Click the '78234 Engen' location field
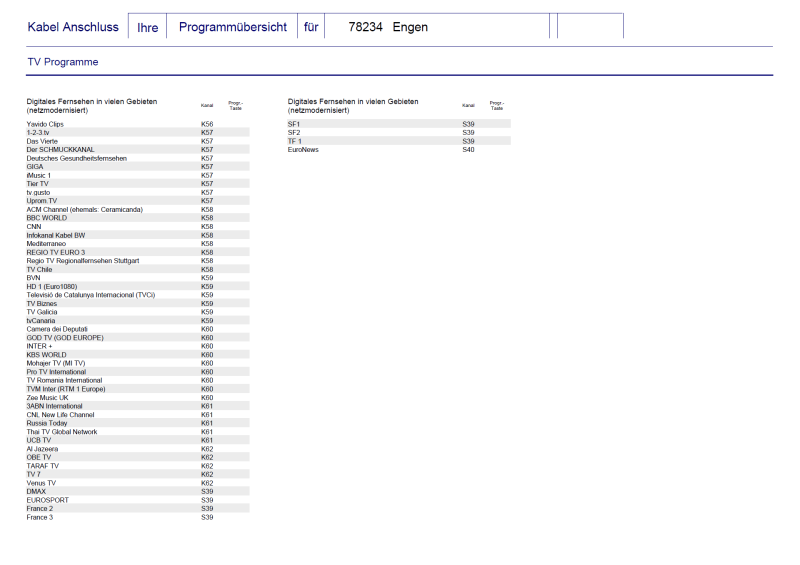 [x=437, y=27]
